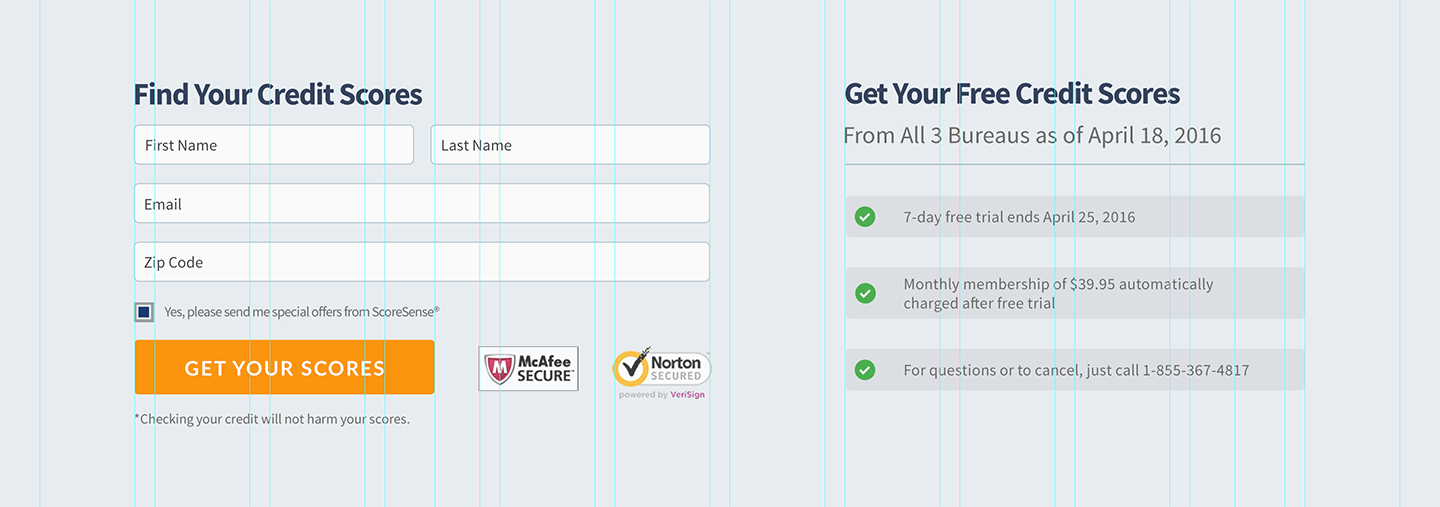
Task: Click the phone number 1-855-367-4817 row
Action: pos(1075,370)
